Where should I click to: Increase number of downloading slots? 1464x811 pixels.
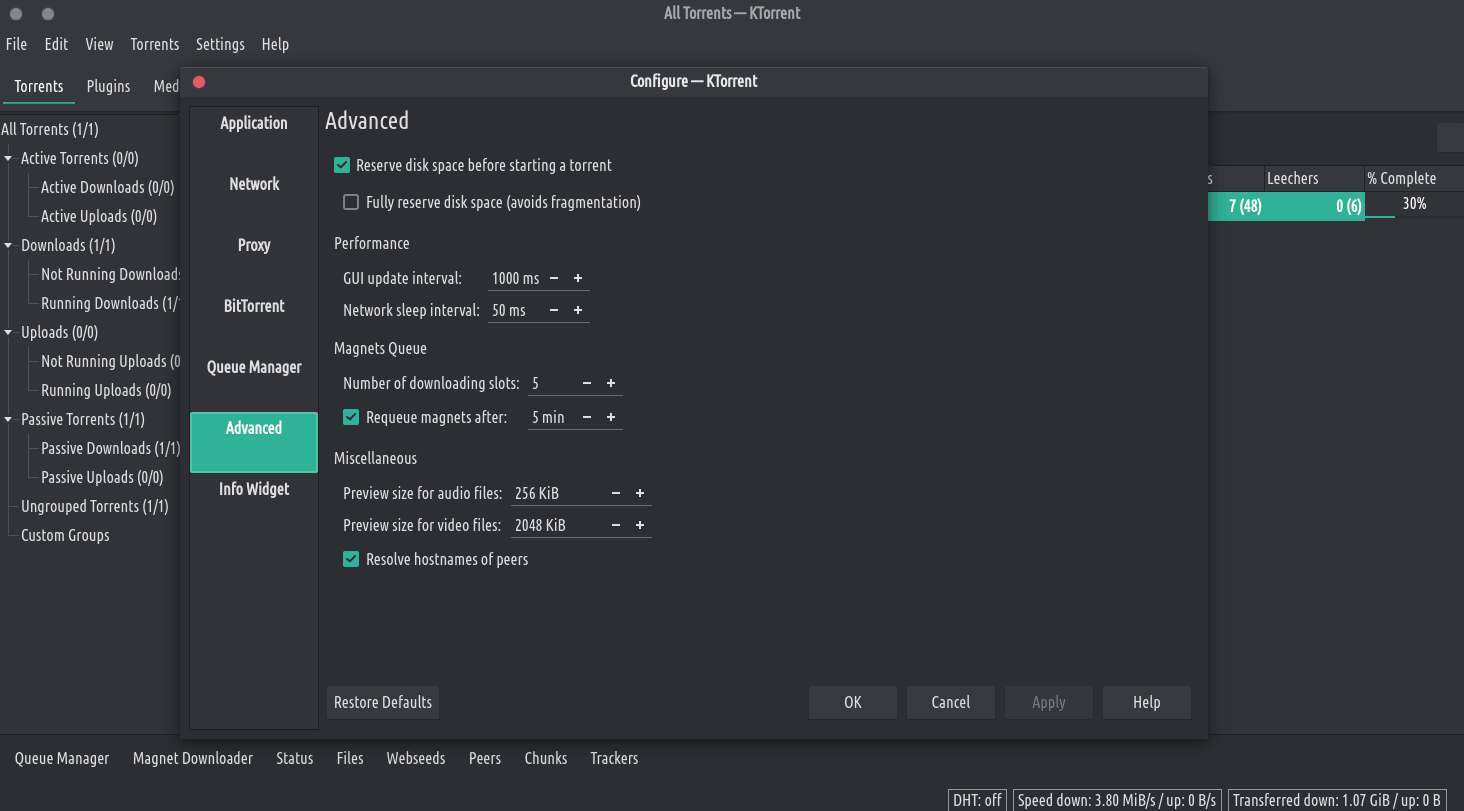click(611, 384)
